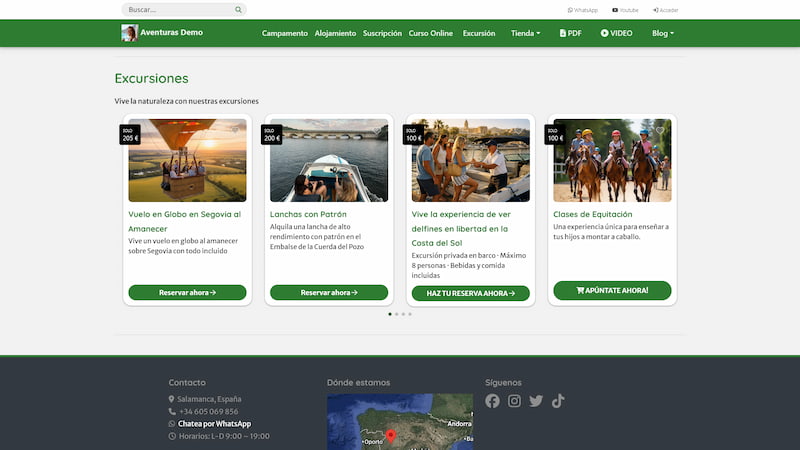Open the Campamento menu item

click(285, 33)
